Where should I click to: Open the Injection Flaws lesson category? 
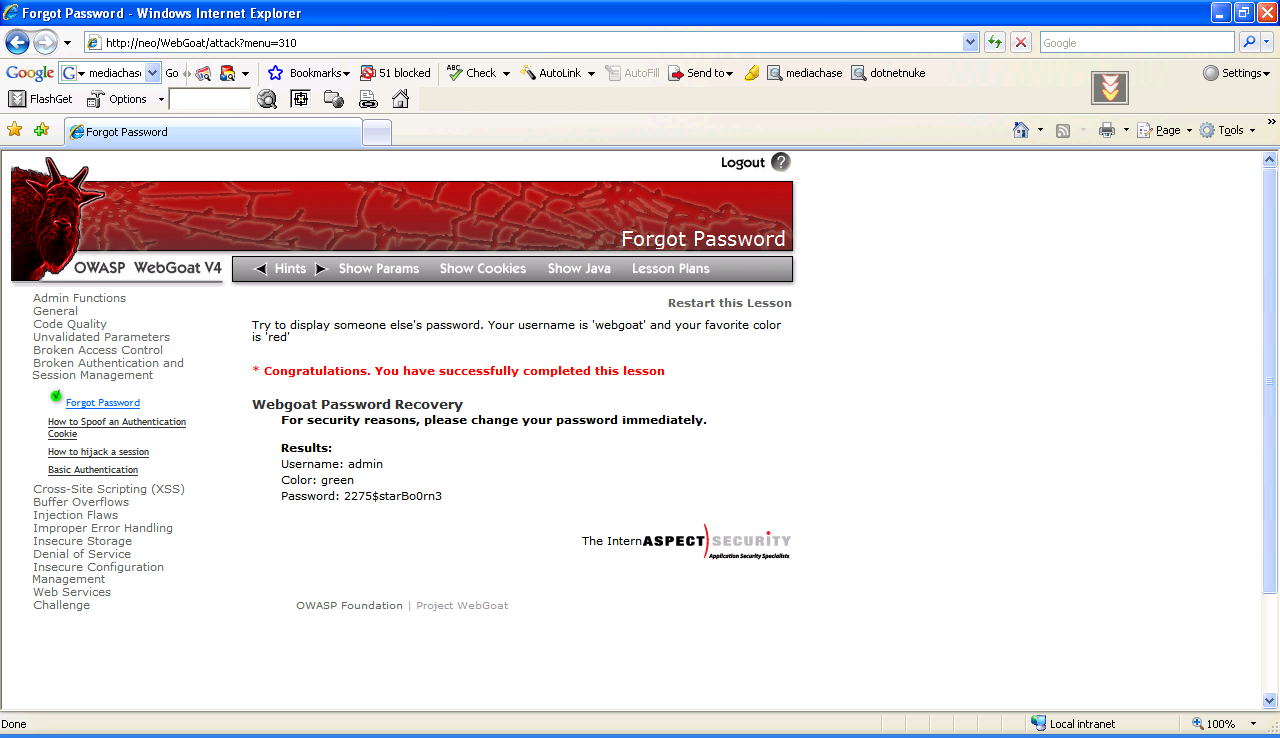click(x=75, y=515)
